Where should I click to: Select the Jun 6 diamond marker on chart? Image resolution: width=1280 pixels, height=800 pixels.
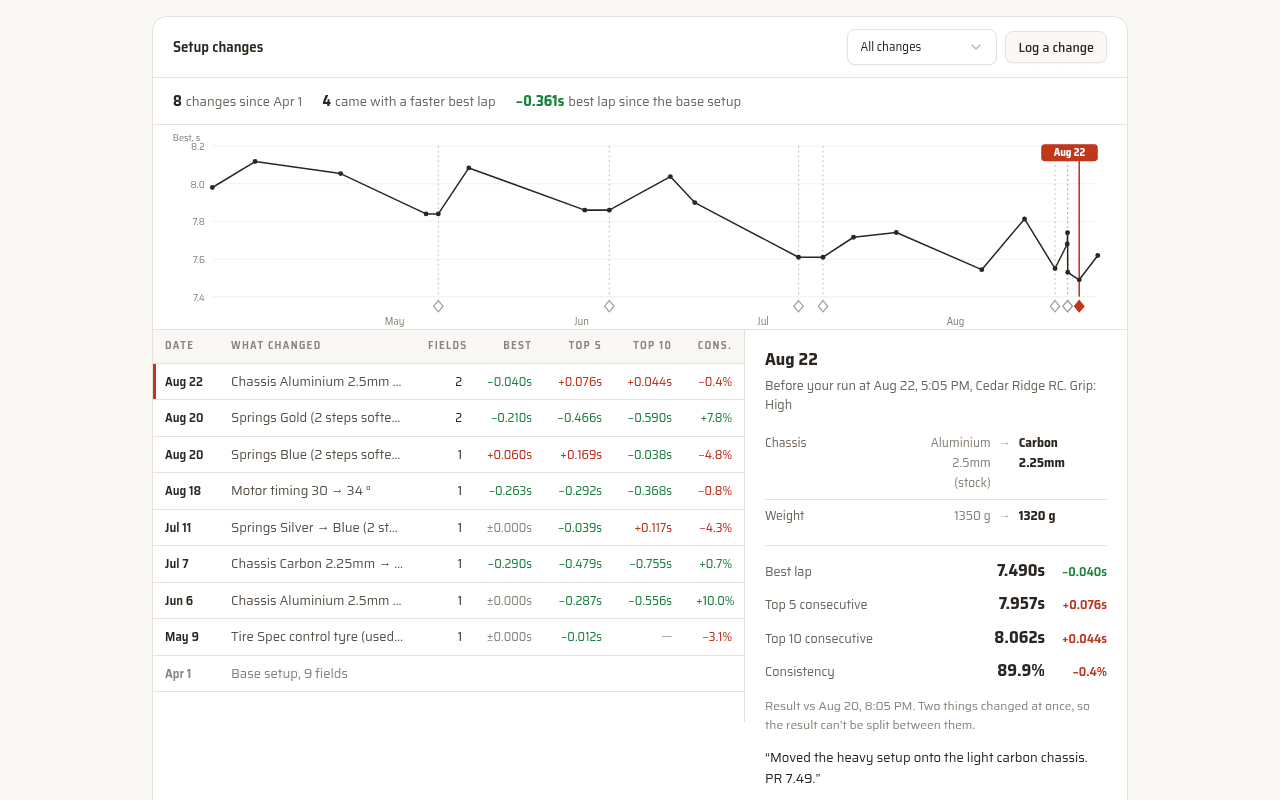609,306
